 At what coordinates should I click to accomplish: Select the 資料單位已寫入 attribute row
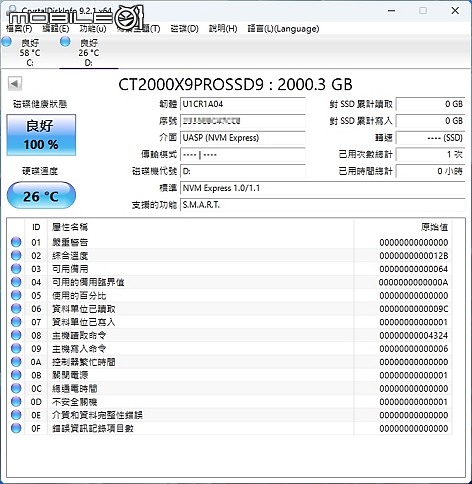(x=230, y=322)
